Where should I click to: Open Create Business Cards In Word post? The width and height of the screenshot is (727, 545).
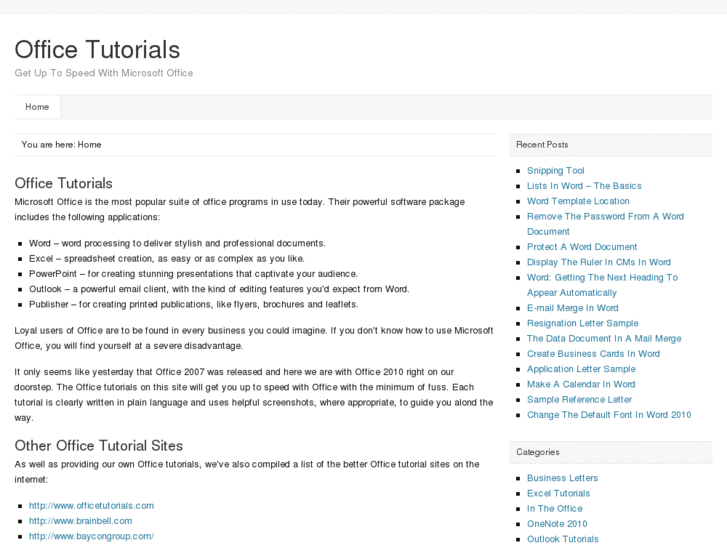[593, 354]
